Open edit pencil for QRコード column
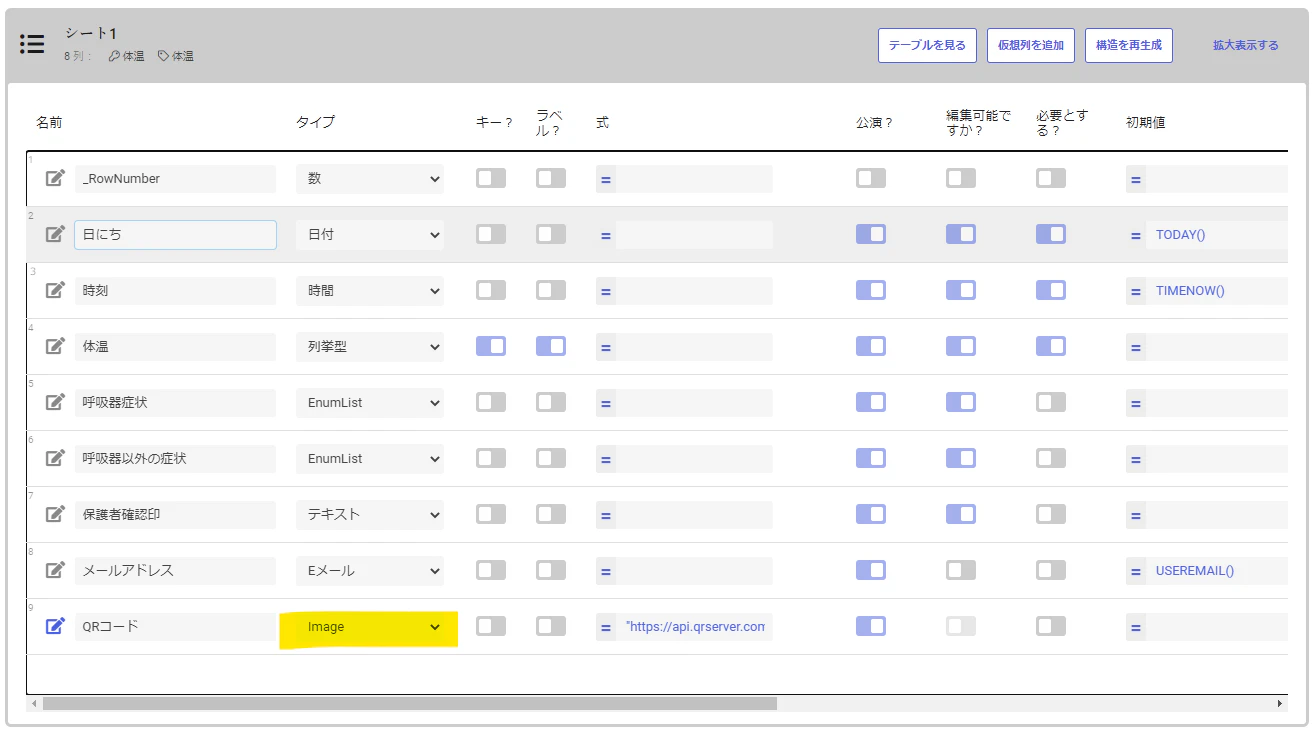 [x=56, y=627]
